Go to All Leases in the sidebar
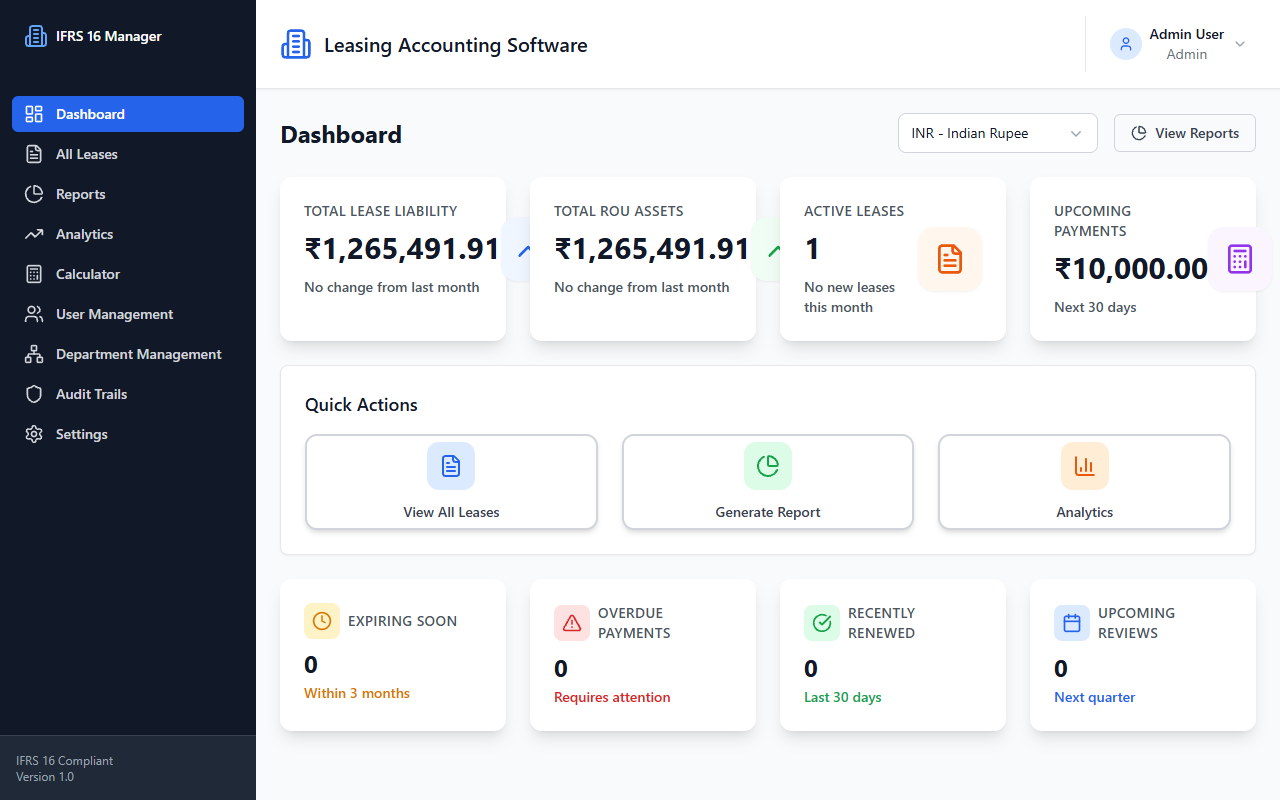Viewport: 1280px width, 800px height. pos(128,154)
